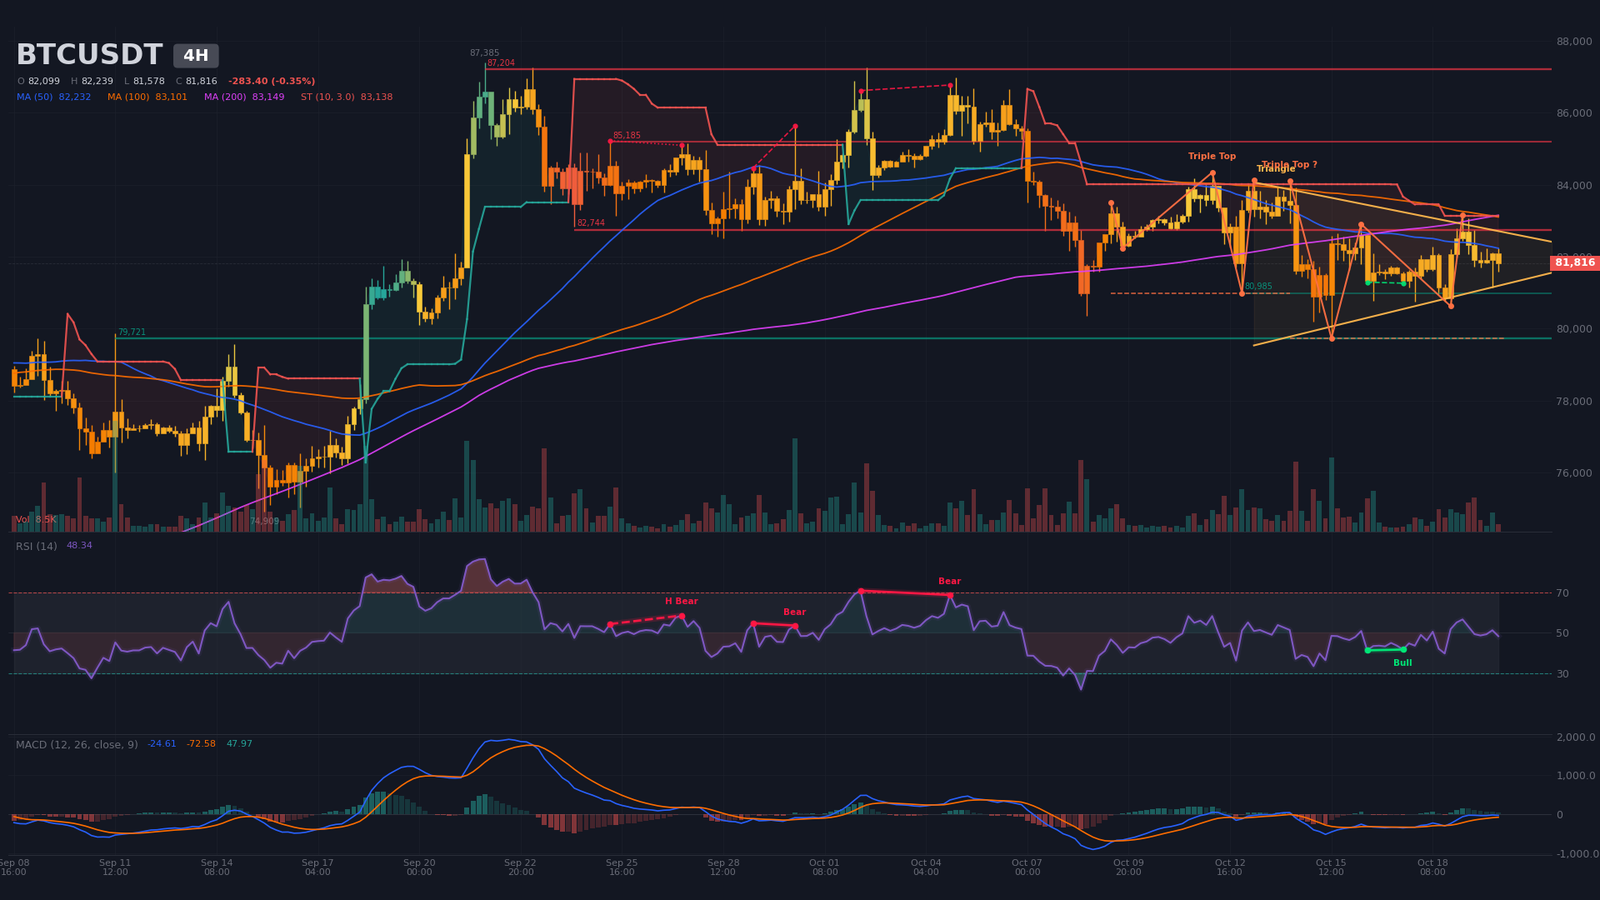The image size is (1600, 900).
Task: Click the Vol 8.5K volume label
Action: (x=36, y=520)
